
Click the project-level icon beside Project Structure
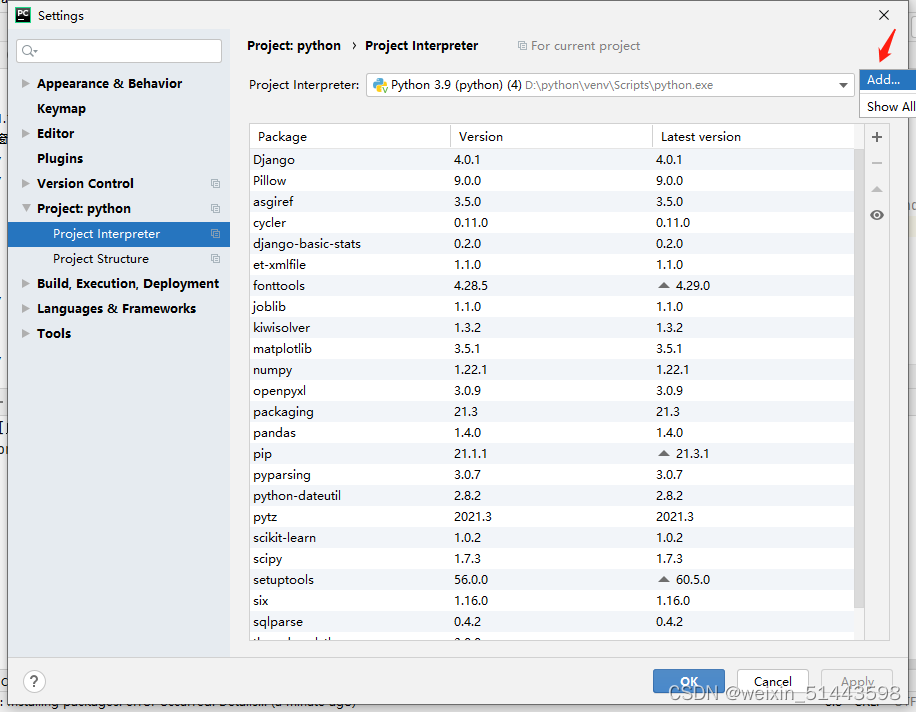[215, 259]
